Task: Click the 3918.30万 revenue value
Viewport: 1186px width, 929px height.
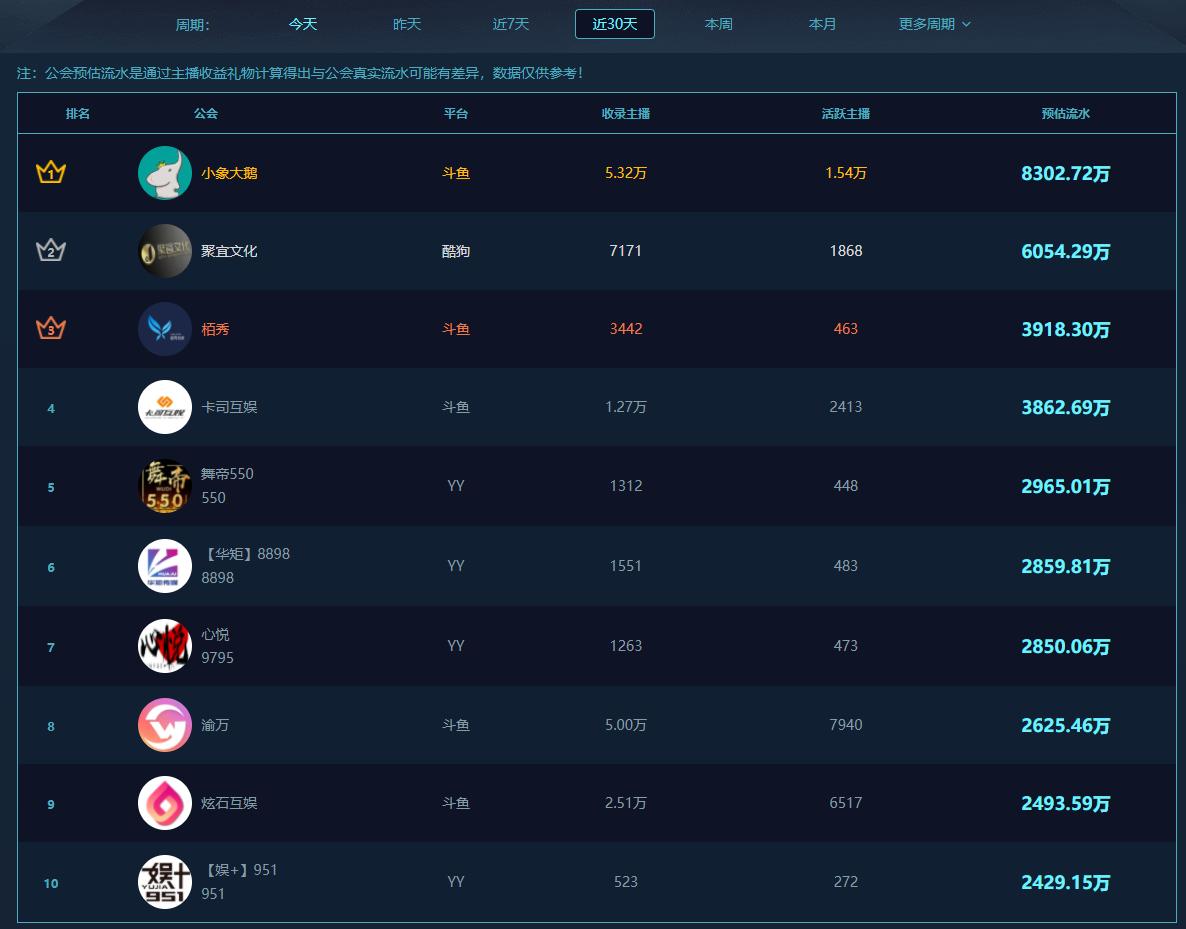Action: tap(1066, 330)
